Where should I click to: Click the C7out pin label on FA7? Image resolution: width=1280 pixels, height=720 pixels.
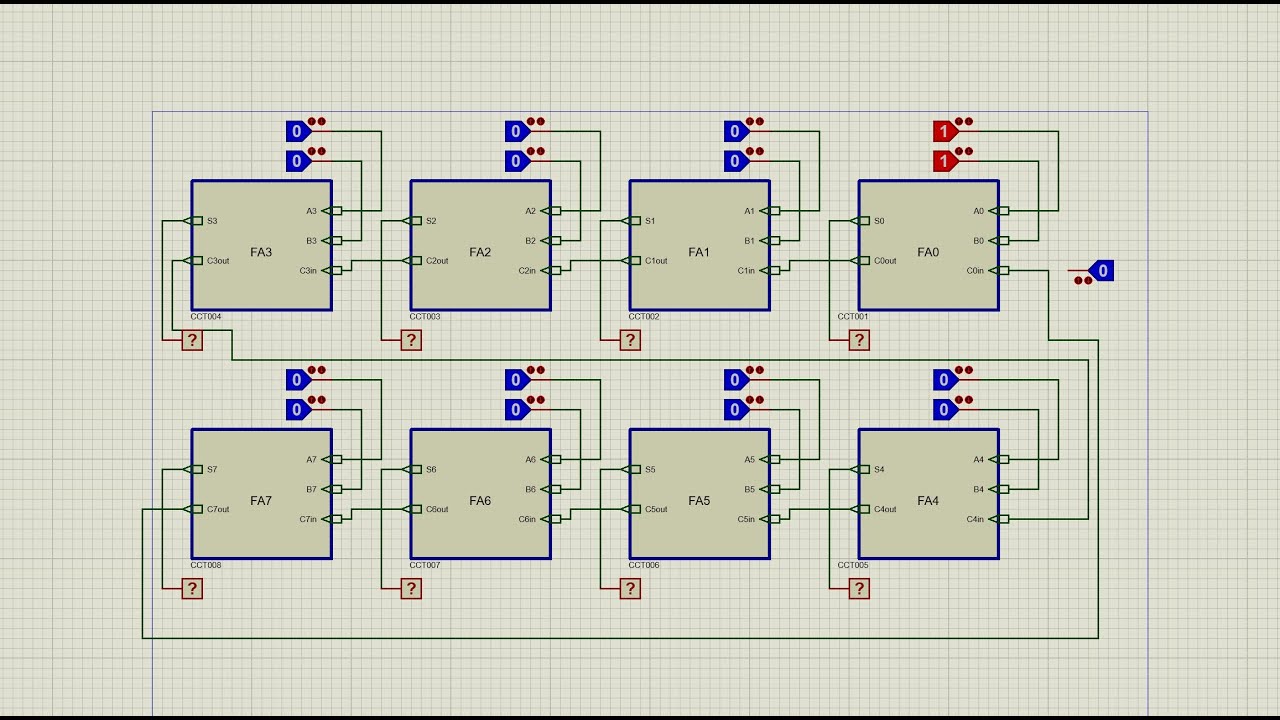tap(218, 510)
